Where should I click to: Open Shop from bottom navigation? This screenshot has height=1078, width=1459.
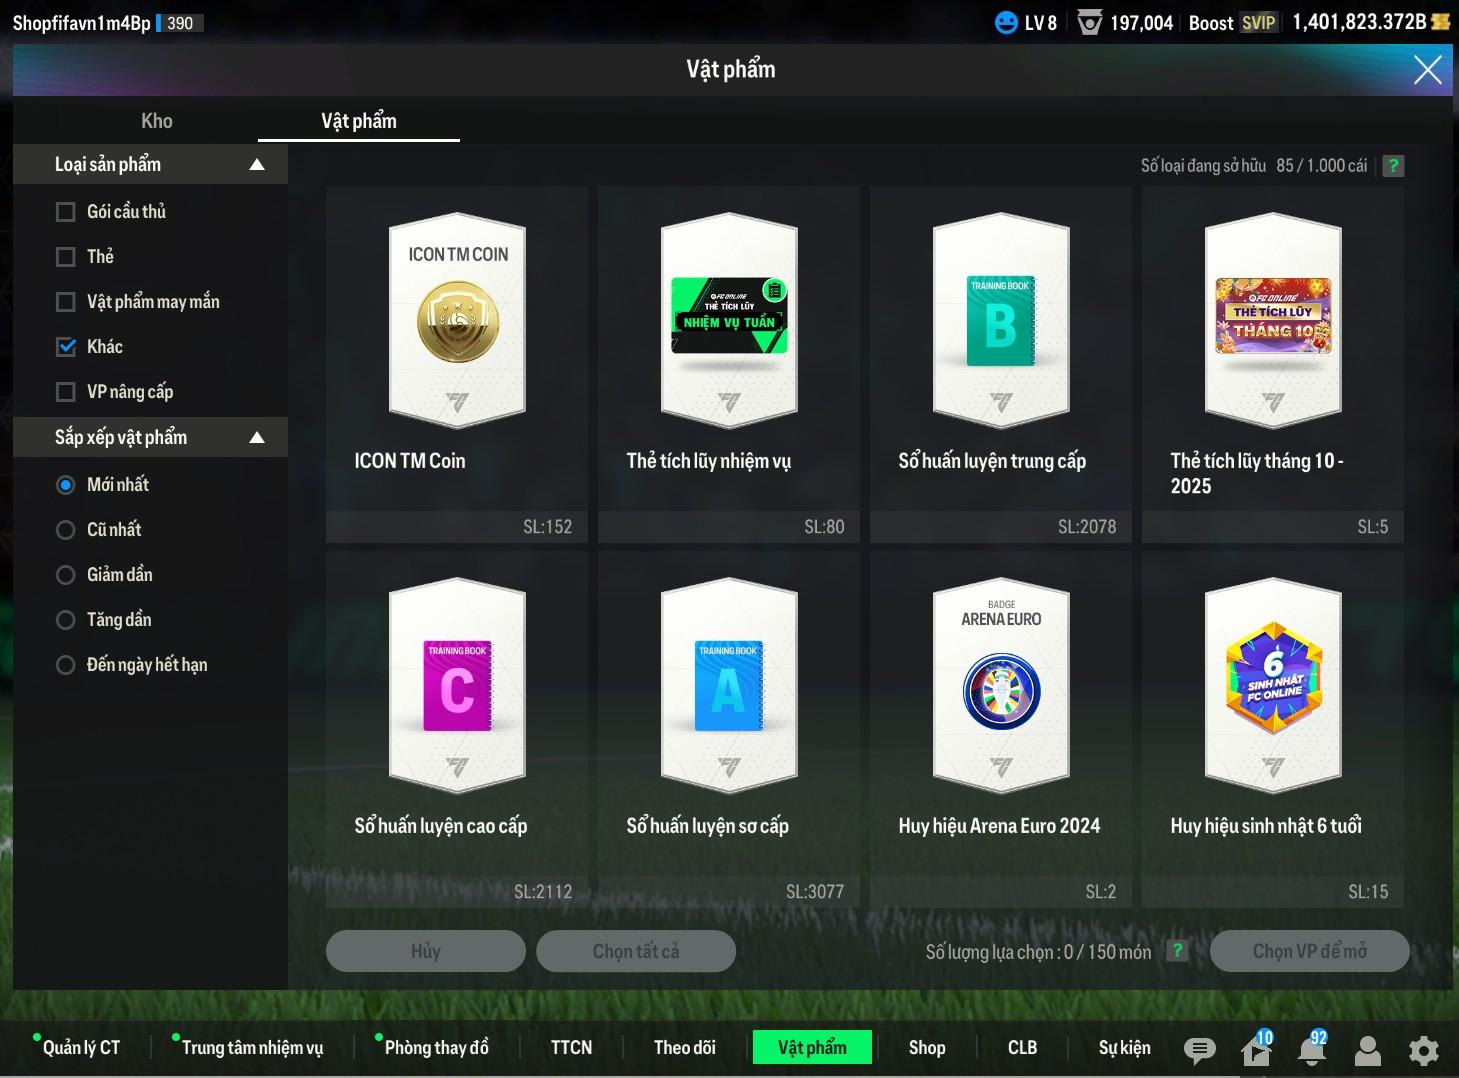926,1047
